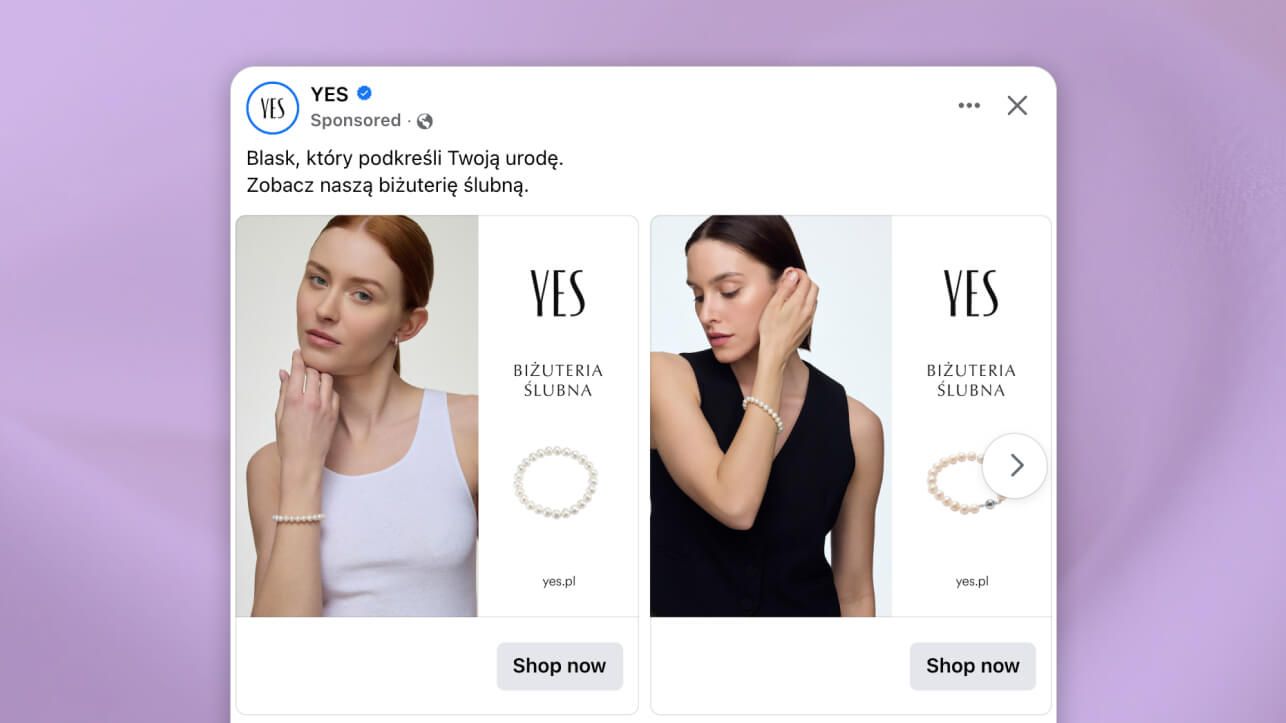This screenshot has height=723, width=1286.
Task: Click the white pearl bracelet product image
Action: click(x=556, y=482)
